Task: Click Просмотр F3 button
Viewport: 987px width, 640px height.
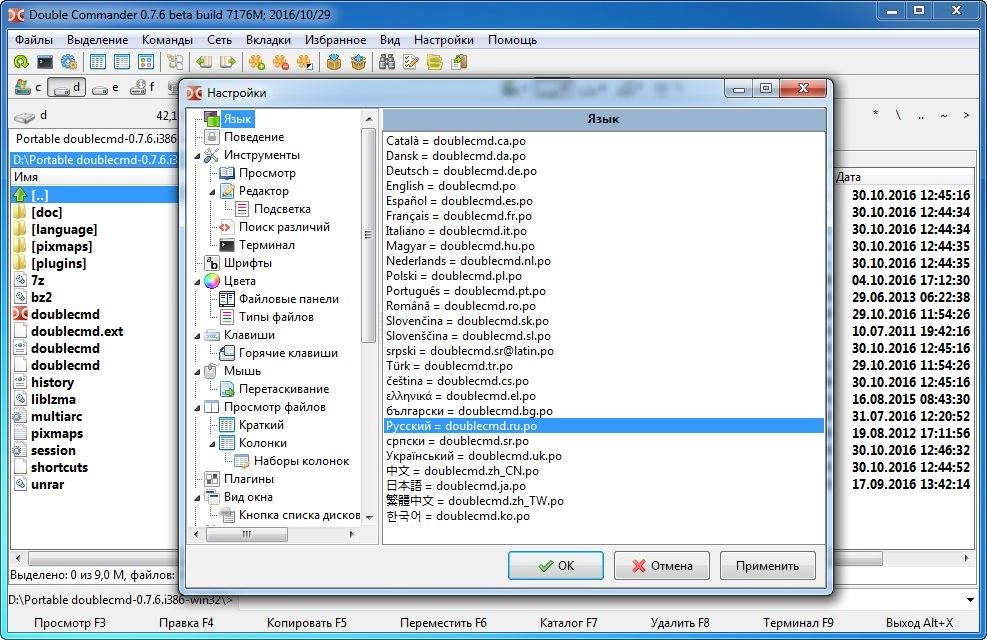Action: 70,623
